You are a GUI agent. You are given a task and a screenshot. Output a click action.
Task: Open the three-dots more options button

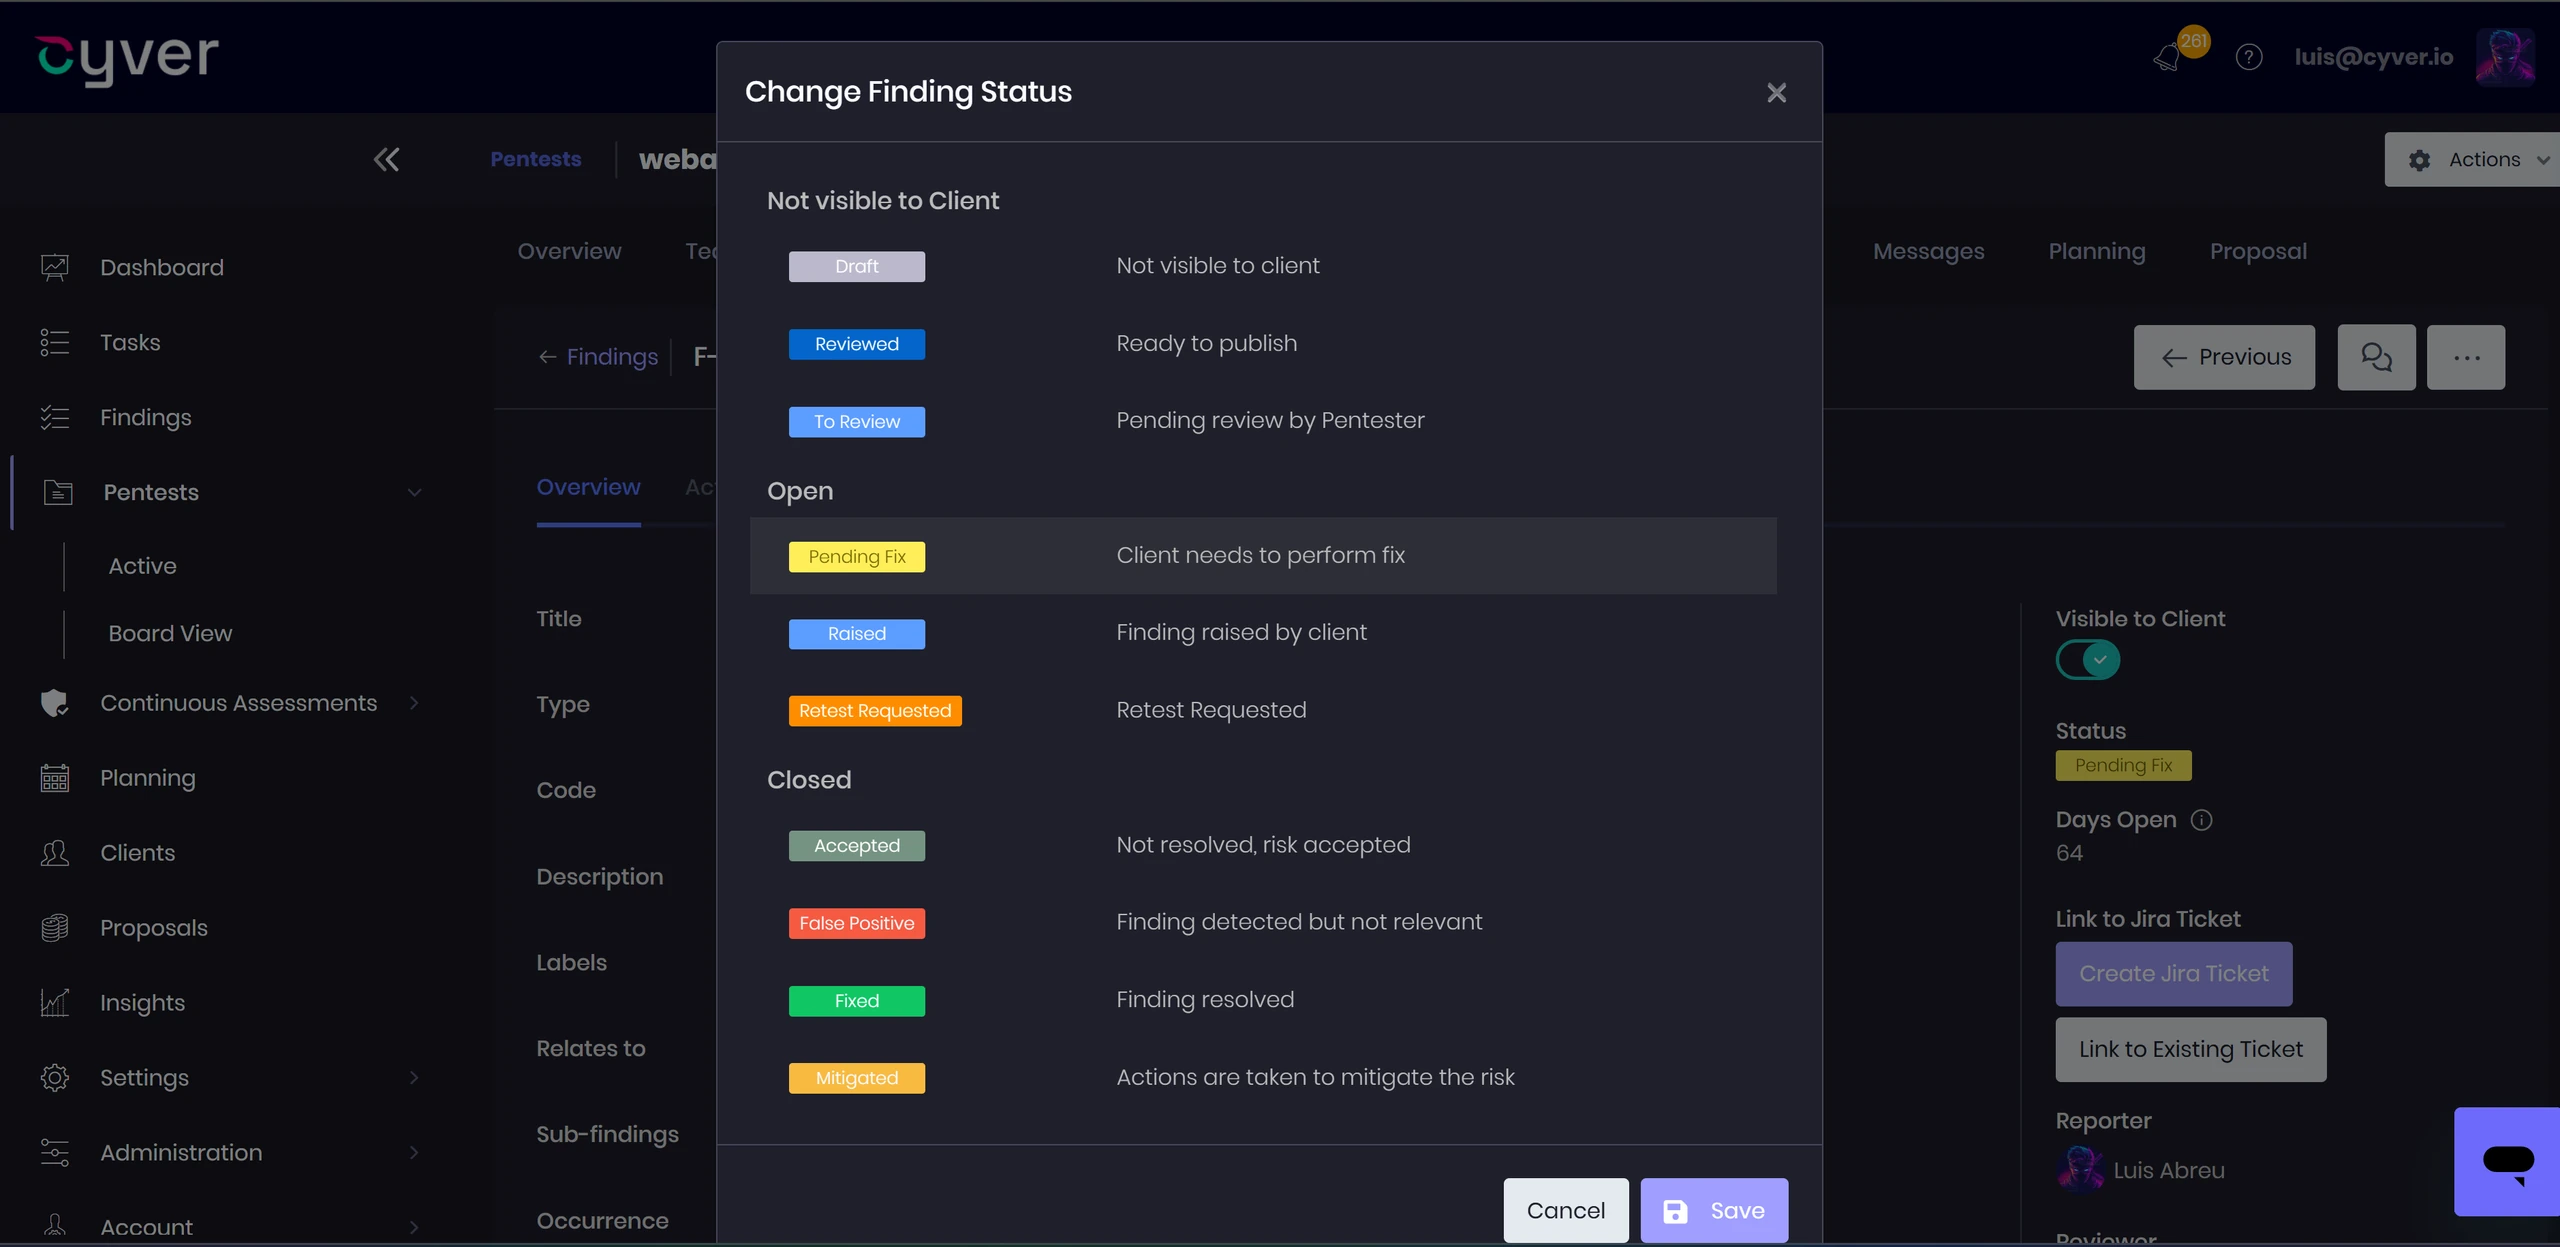tap(2466, 357)
